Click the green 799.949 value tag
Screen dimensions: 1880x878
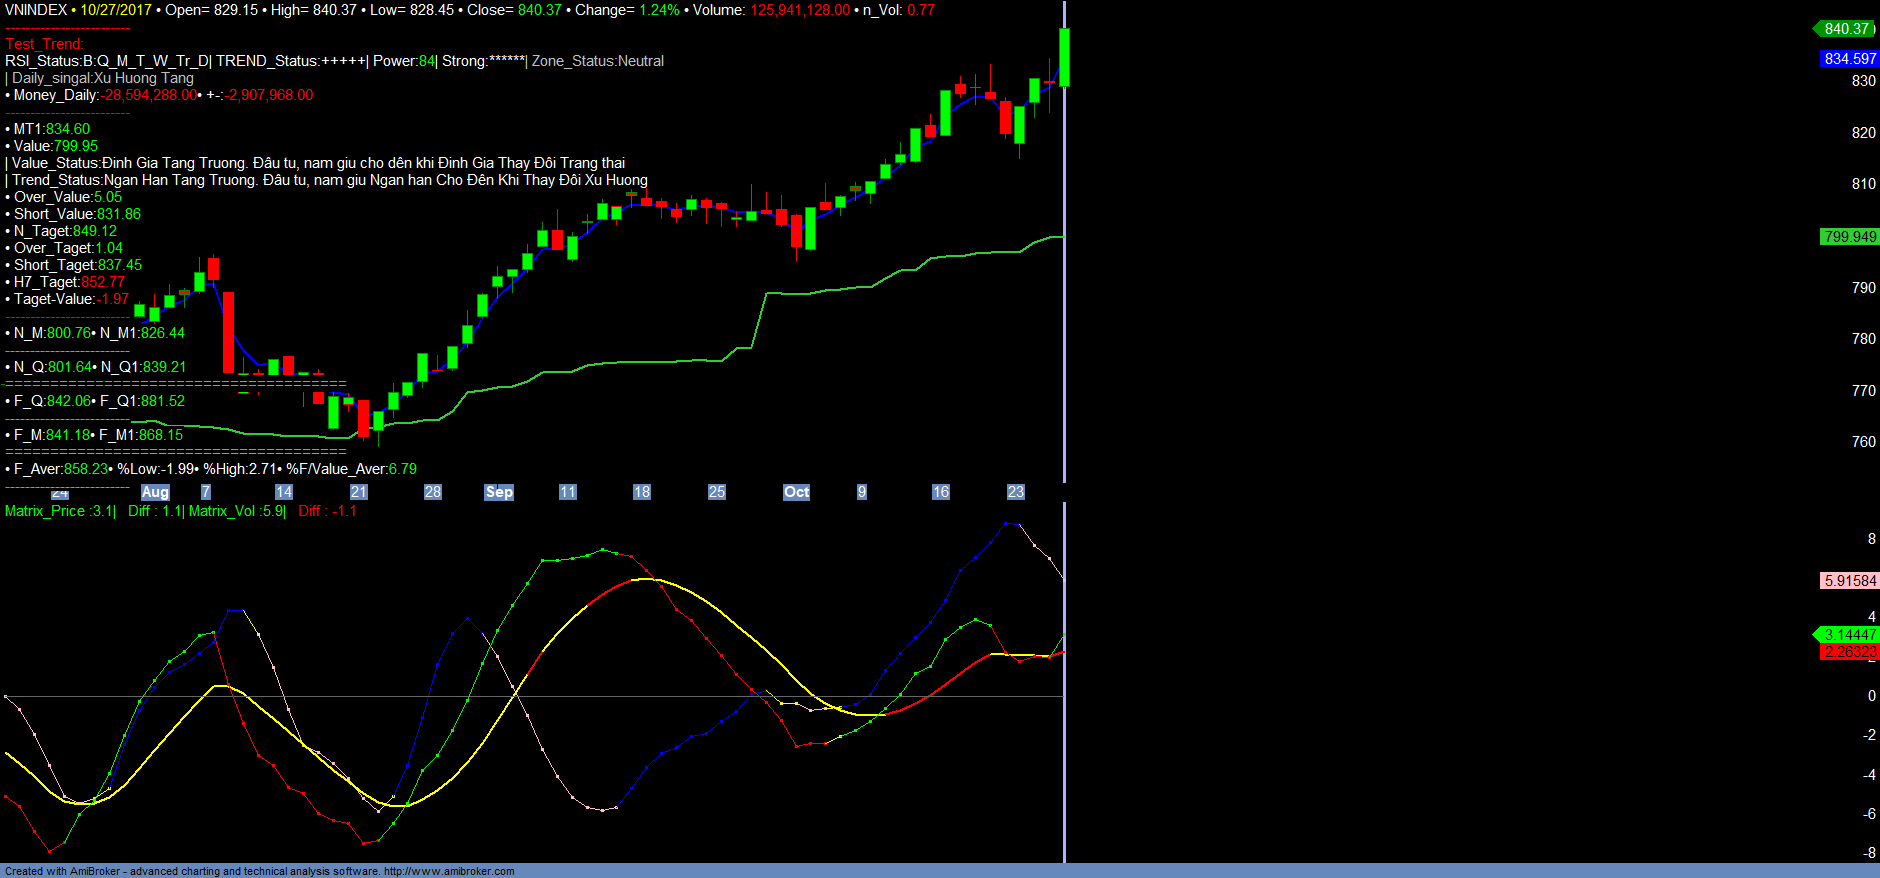(x=1849, y=237)
